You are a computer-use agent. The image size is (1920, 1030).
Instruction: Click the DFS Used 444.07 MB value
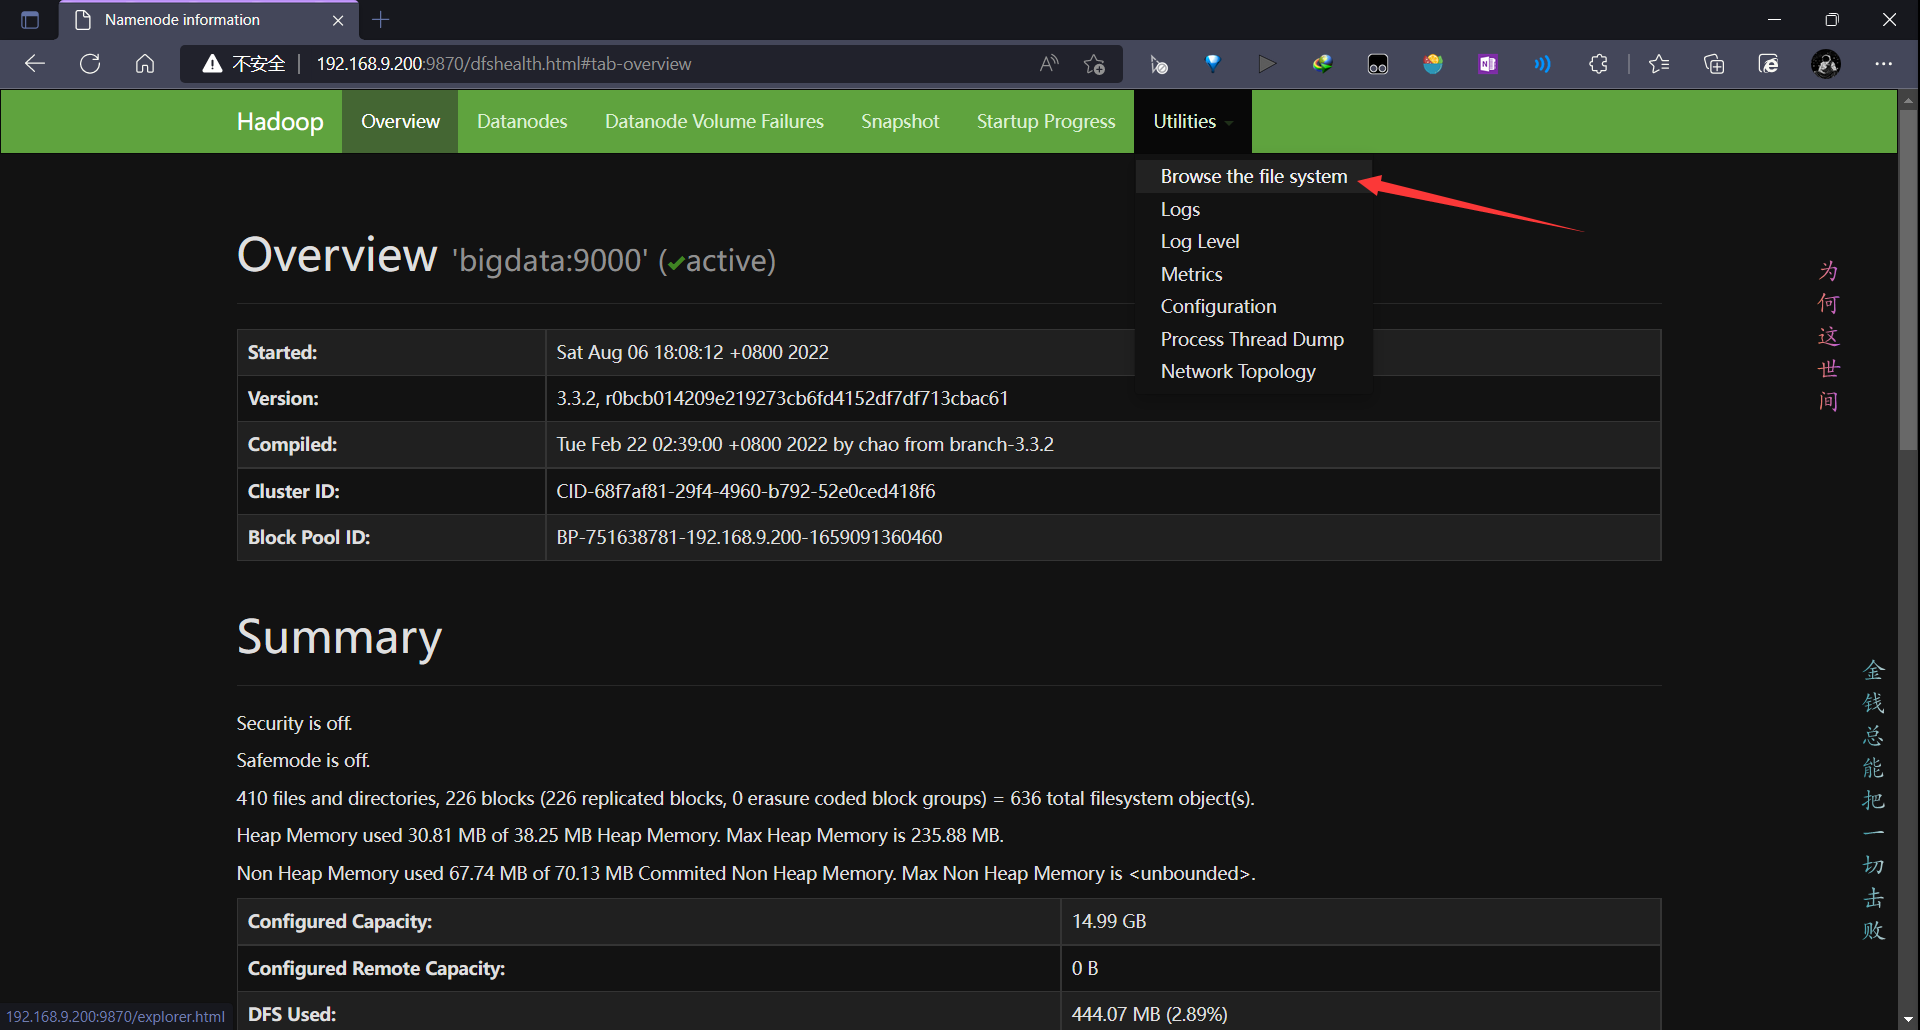[1149, 1014]
